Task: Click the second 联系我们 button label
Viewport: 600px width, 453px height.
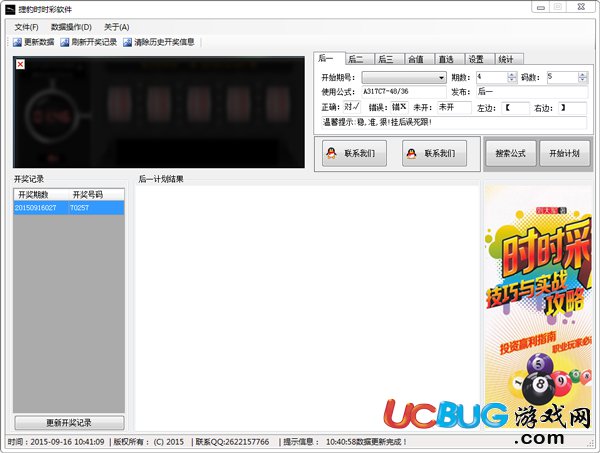Action: [440, 153]
